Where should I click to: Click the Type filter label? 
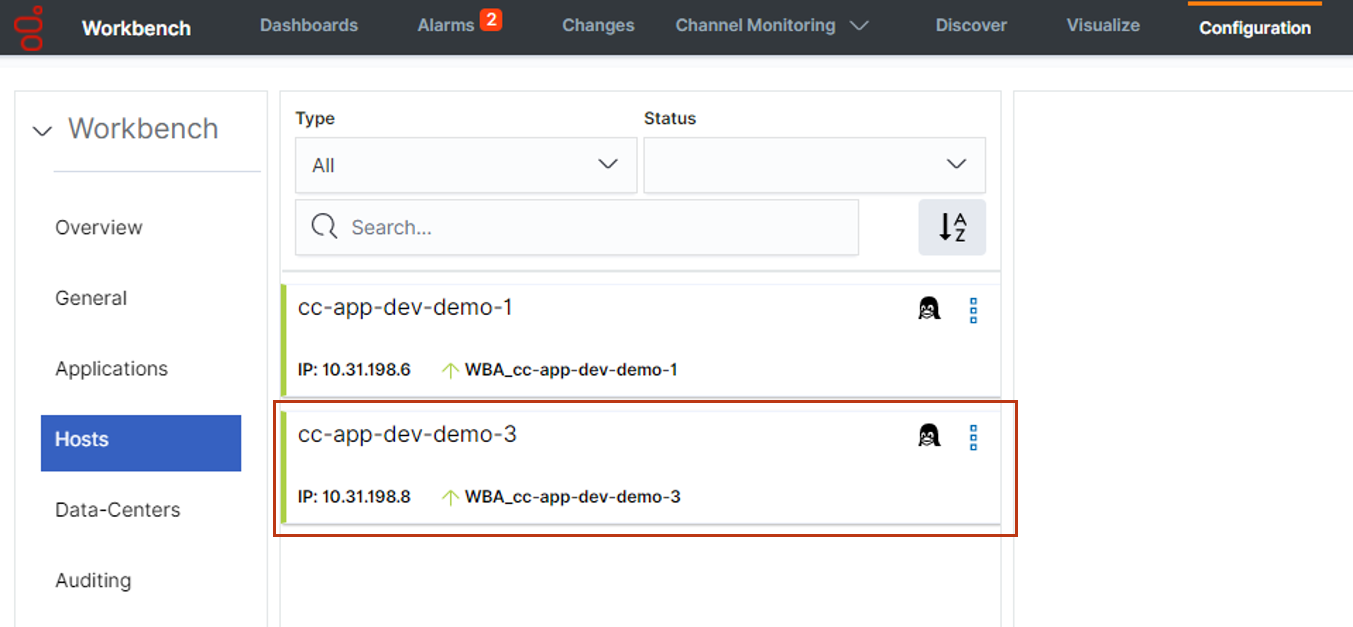pos(315,119)
